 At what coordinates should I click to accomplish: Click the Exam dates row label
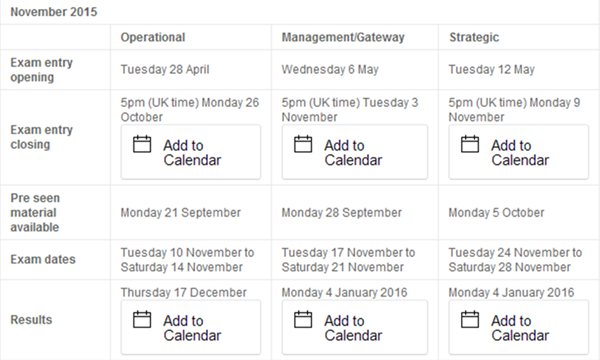coord(43,259)
